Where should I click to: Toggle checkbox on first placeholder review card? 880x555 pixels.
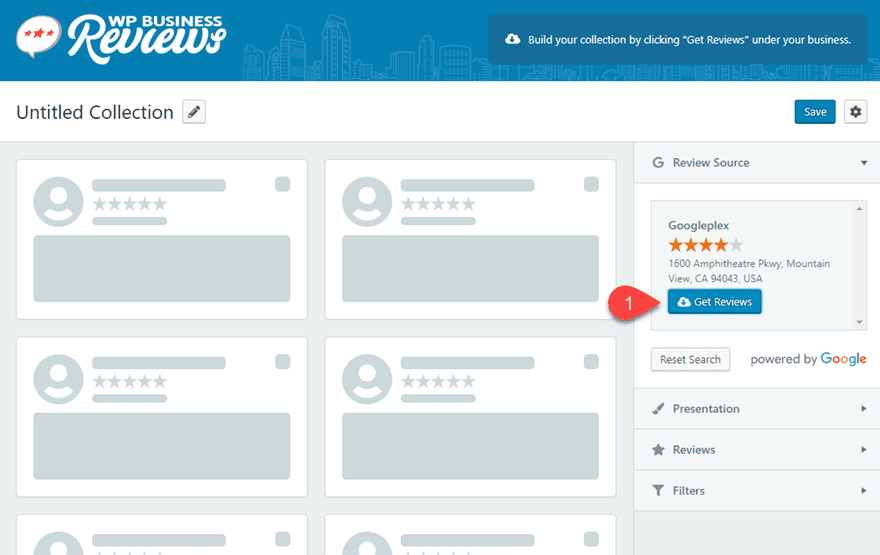pyautogui.click(x=282, y=184)
